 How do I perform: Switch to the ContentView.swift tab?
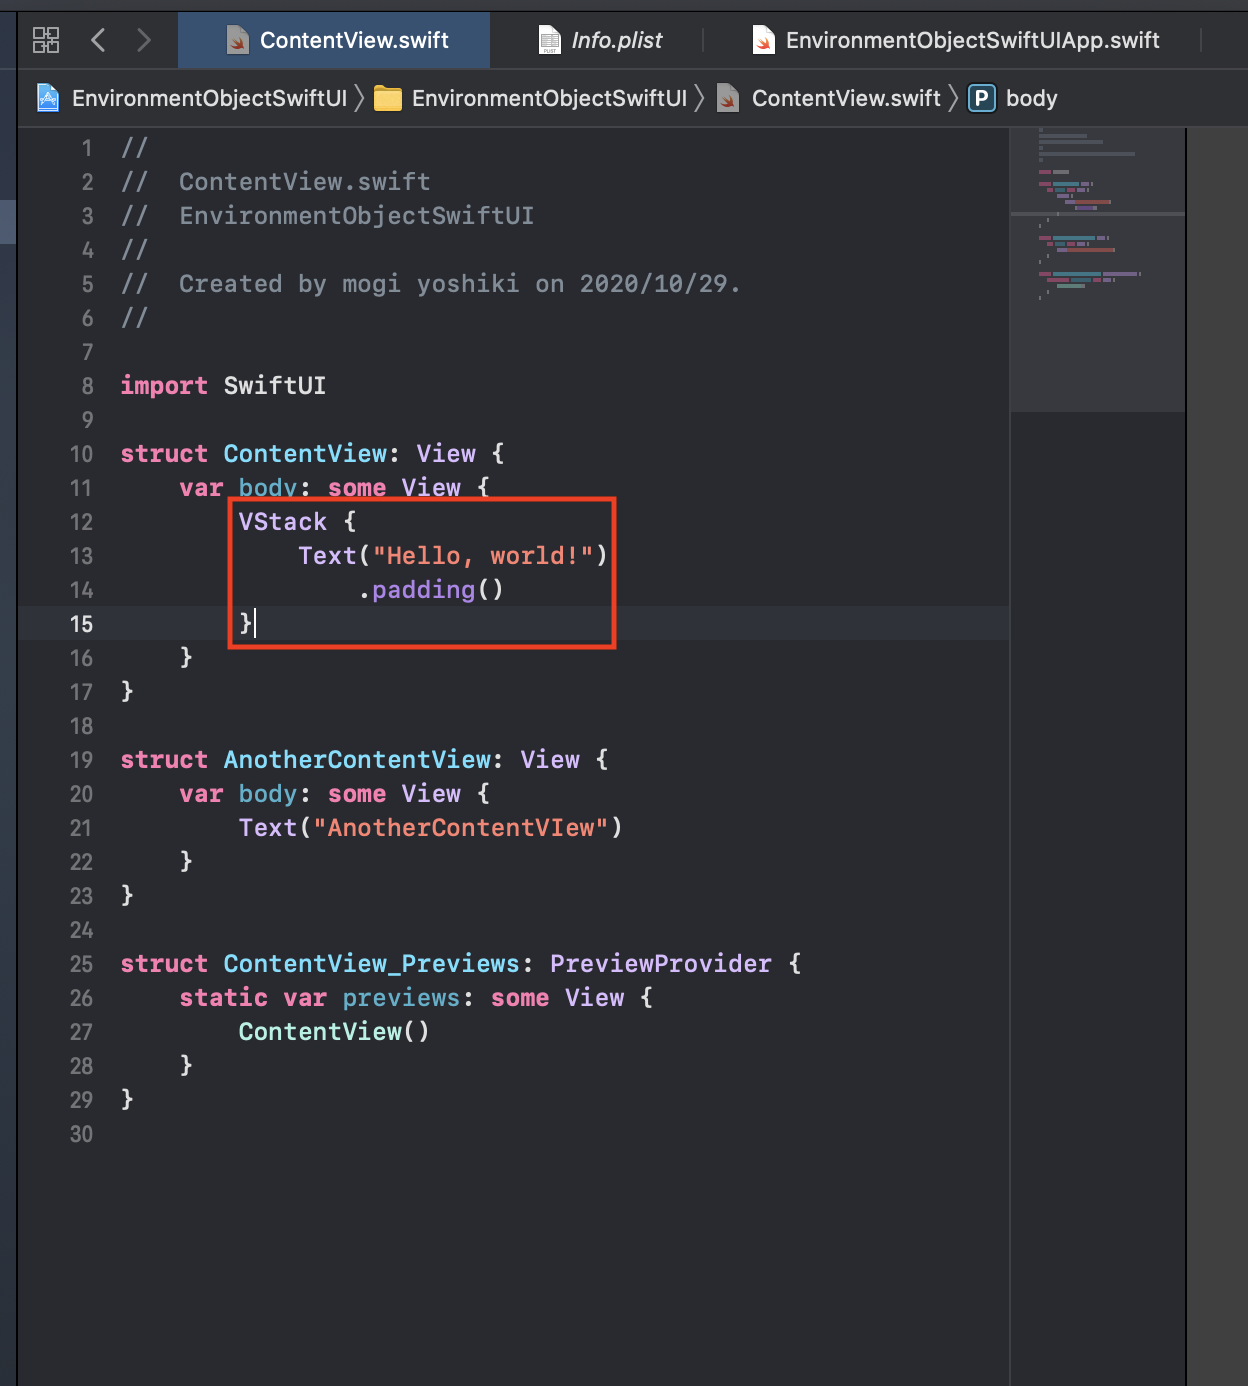[334, 40]
